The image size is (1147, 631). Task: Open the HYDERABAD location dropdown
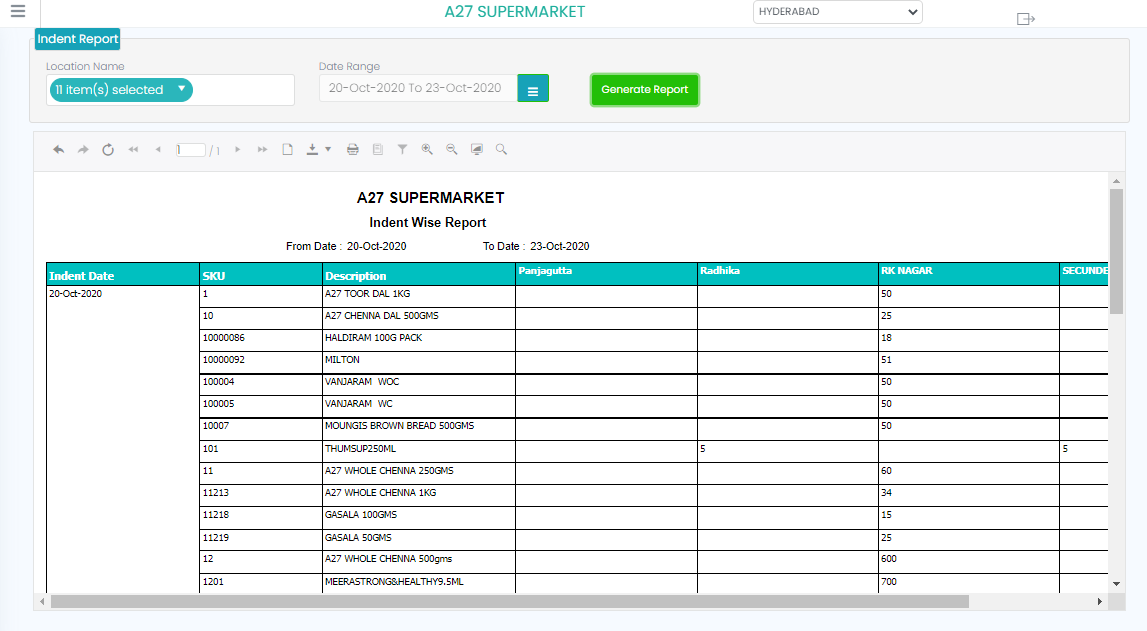pos(837,12)
